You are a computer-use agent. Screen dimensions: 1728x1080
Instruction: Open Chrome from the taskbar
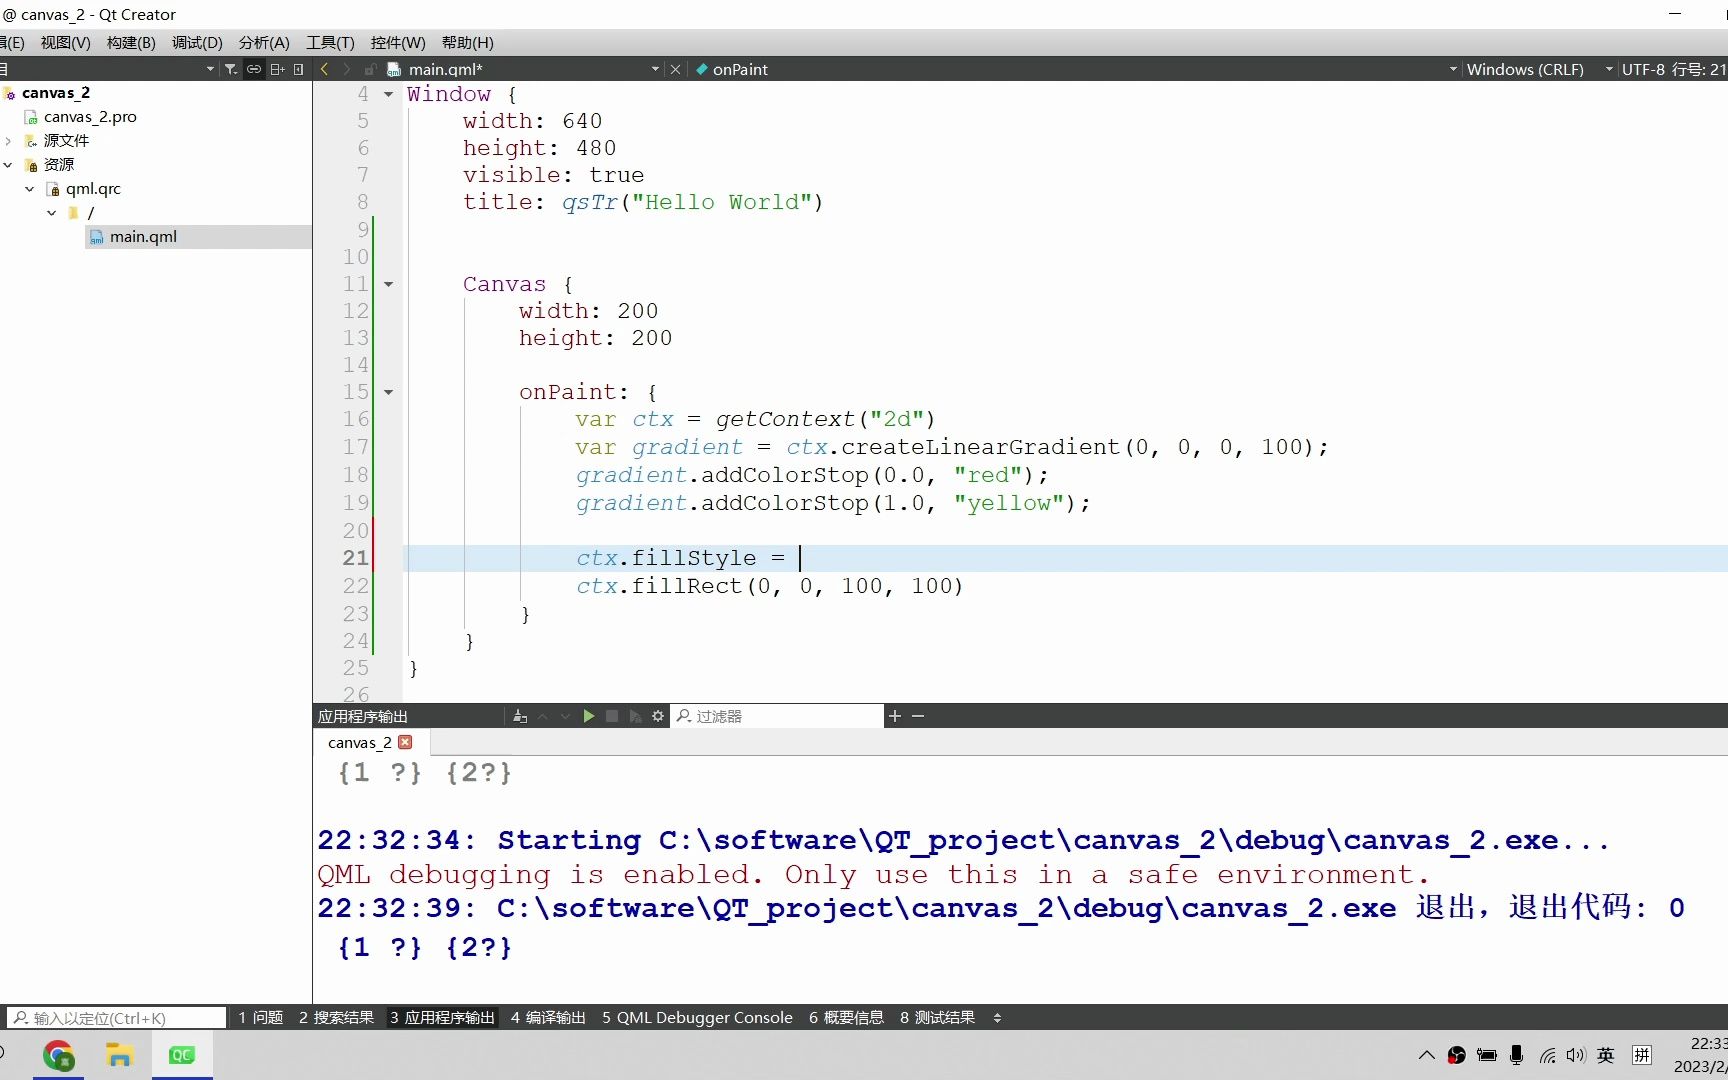(58, 1055)
